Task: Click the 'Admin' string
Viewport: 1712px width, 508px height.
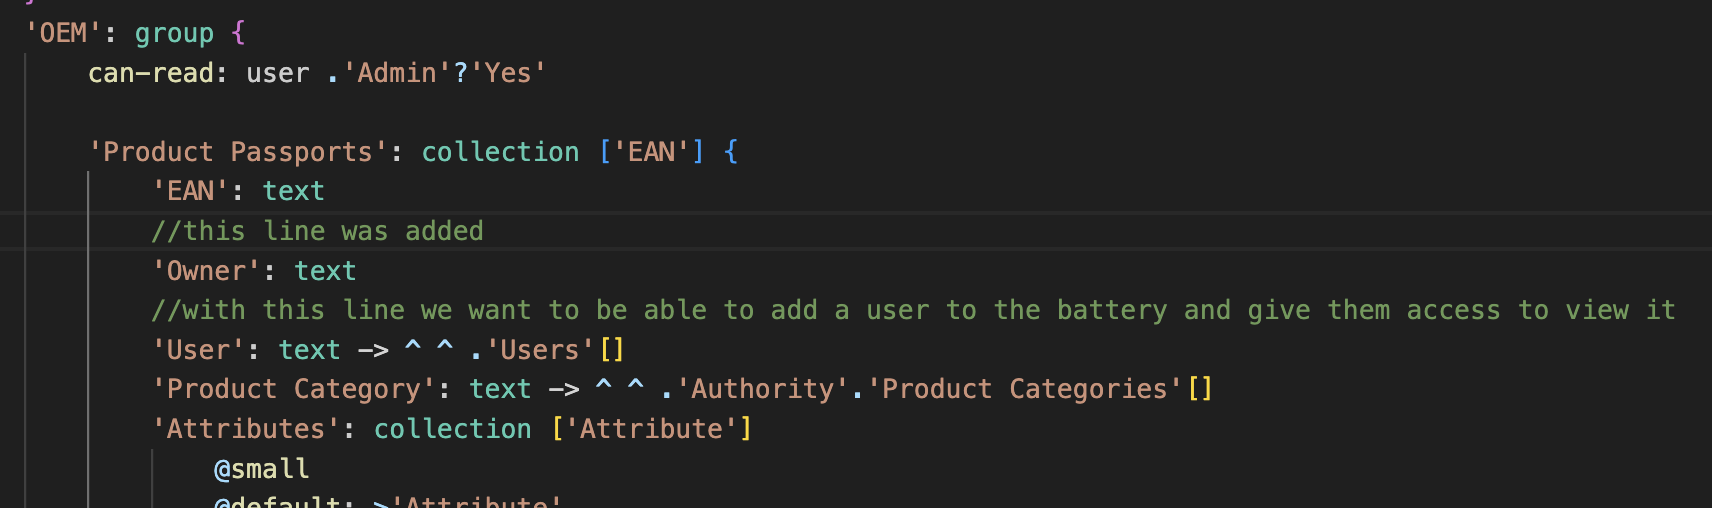Action: [397, 73]
